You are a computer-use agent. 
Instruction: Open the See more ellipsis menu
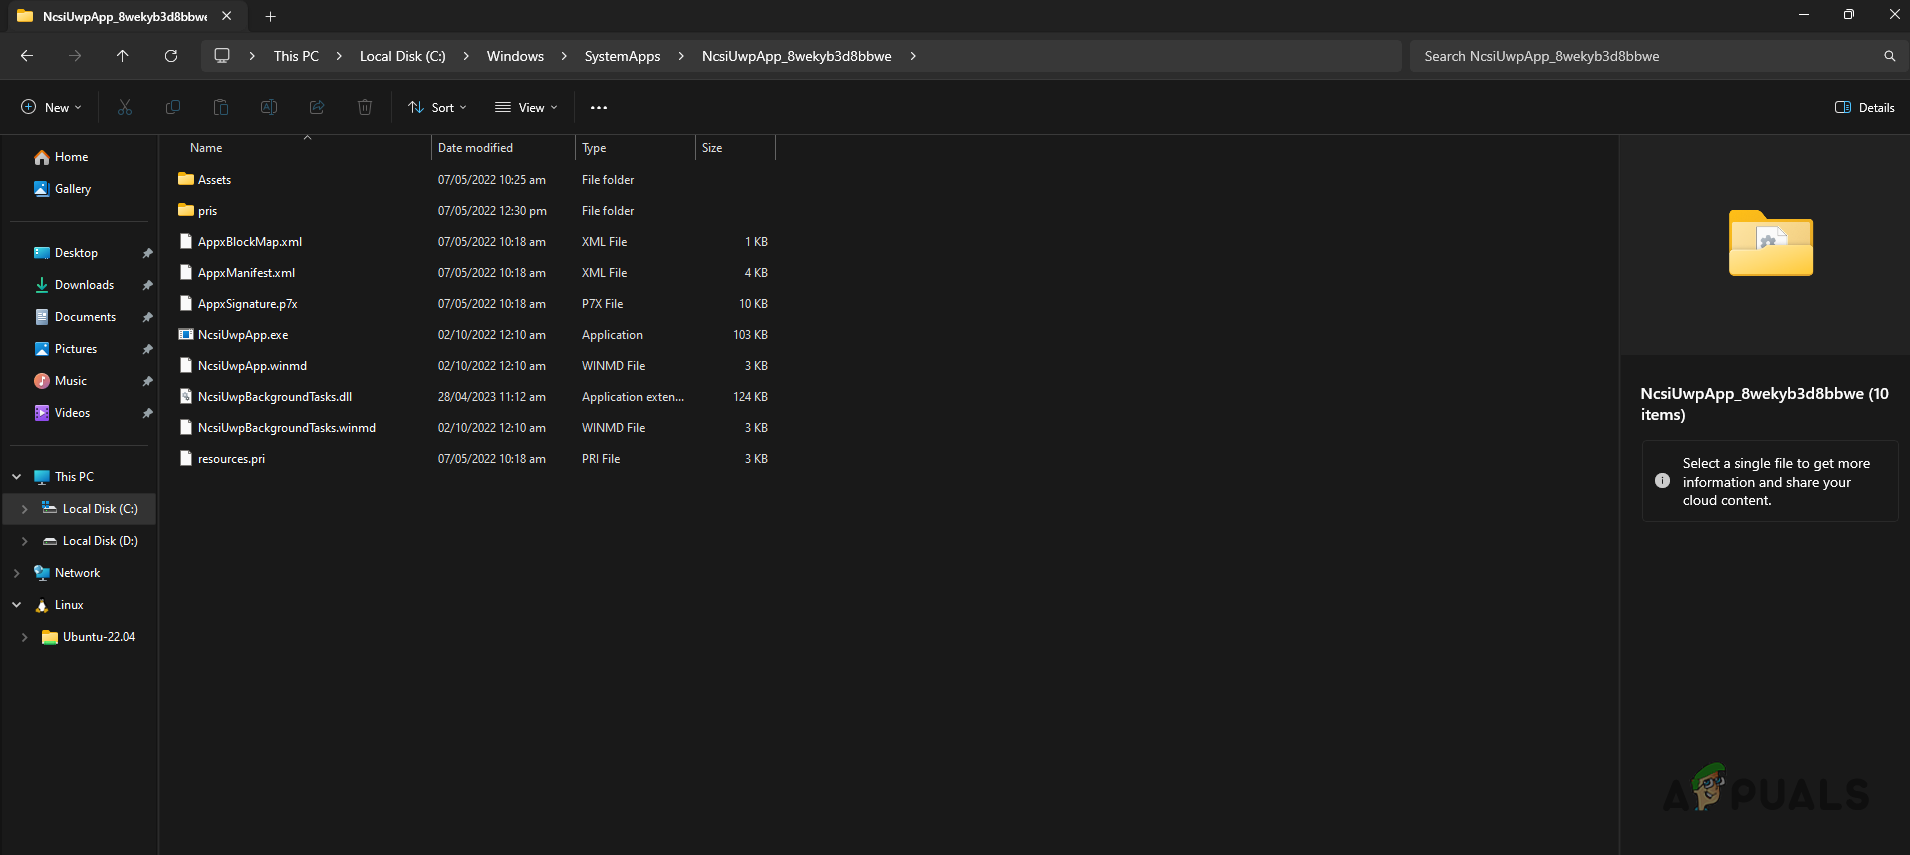(x=599, y=107)
